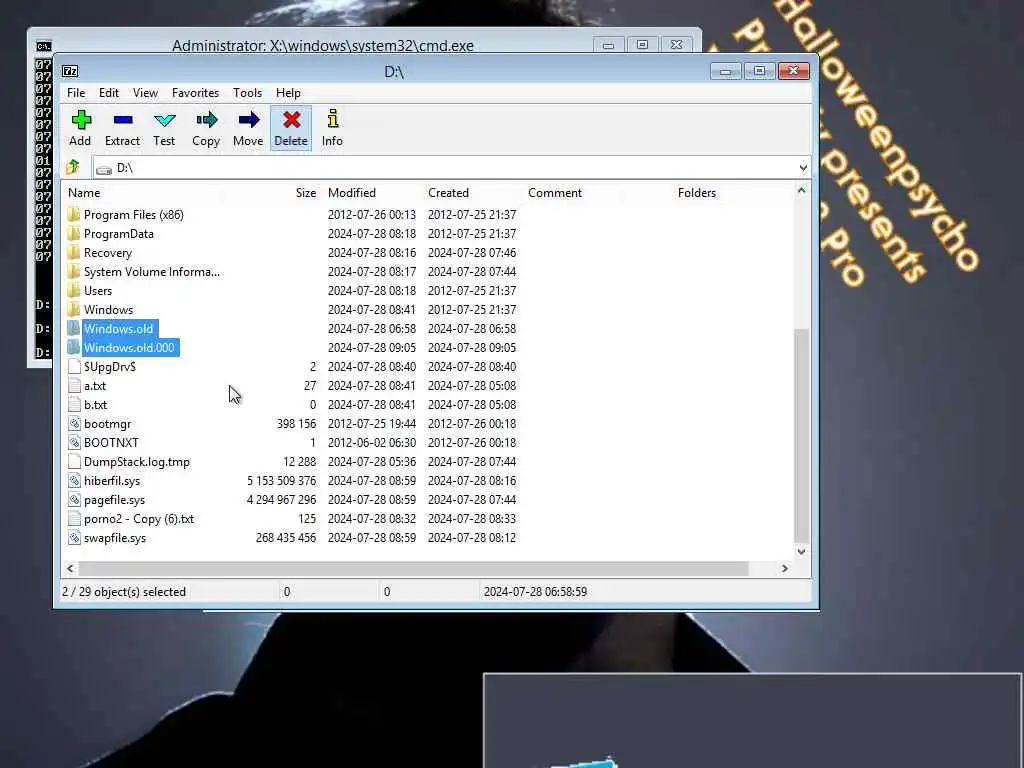Select the Windows folder icon
The image size is (1024, 768).
[x=74, y=309]
